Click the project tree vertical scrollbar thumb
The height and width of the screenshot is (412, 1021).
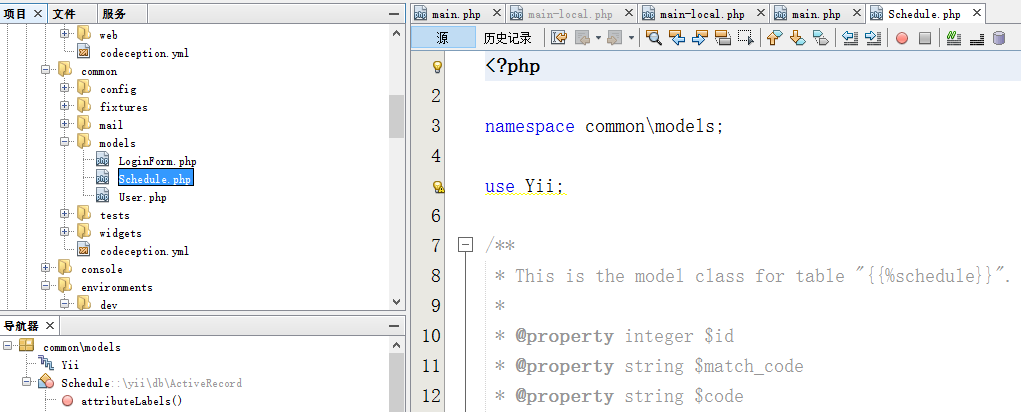pos(396,117)
